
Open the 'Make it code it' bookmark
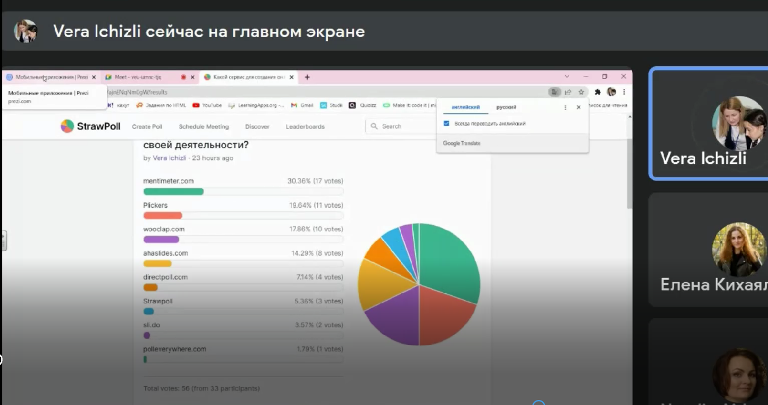pos(408,105)
